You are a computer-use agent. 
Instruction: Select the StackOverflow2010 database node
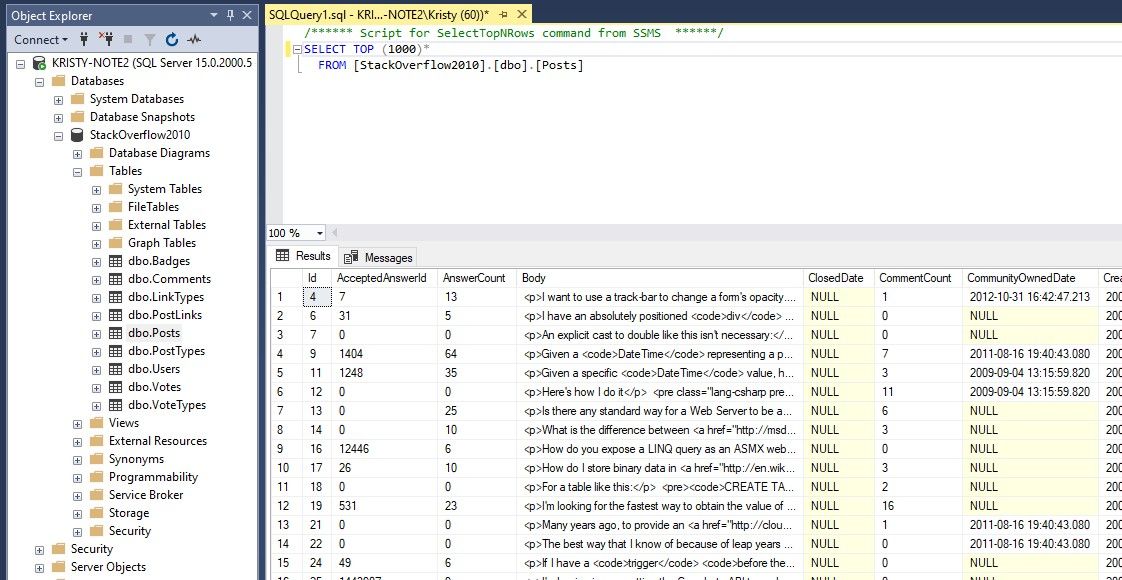click(x=139, y=135)
